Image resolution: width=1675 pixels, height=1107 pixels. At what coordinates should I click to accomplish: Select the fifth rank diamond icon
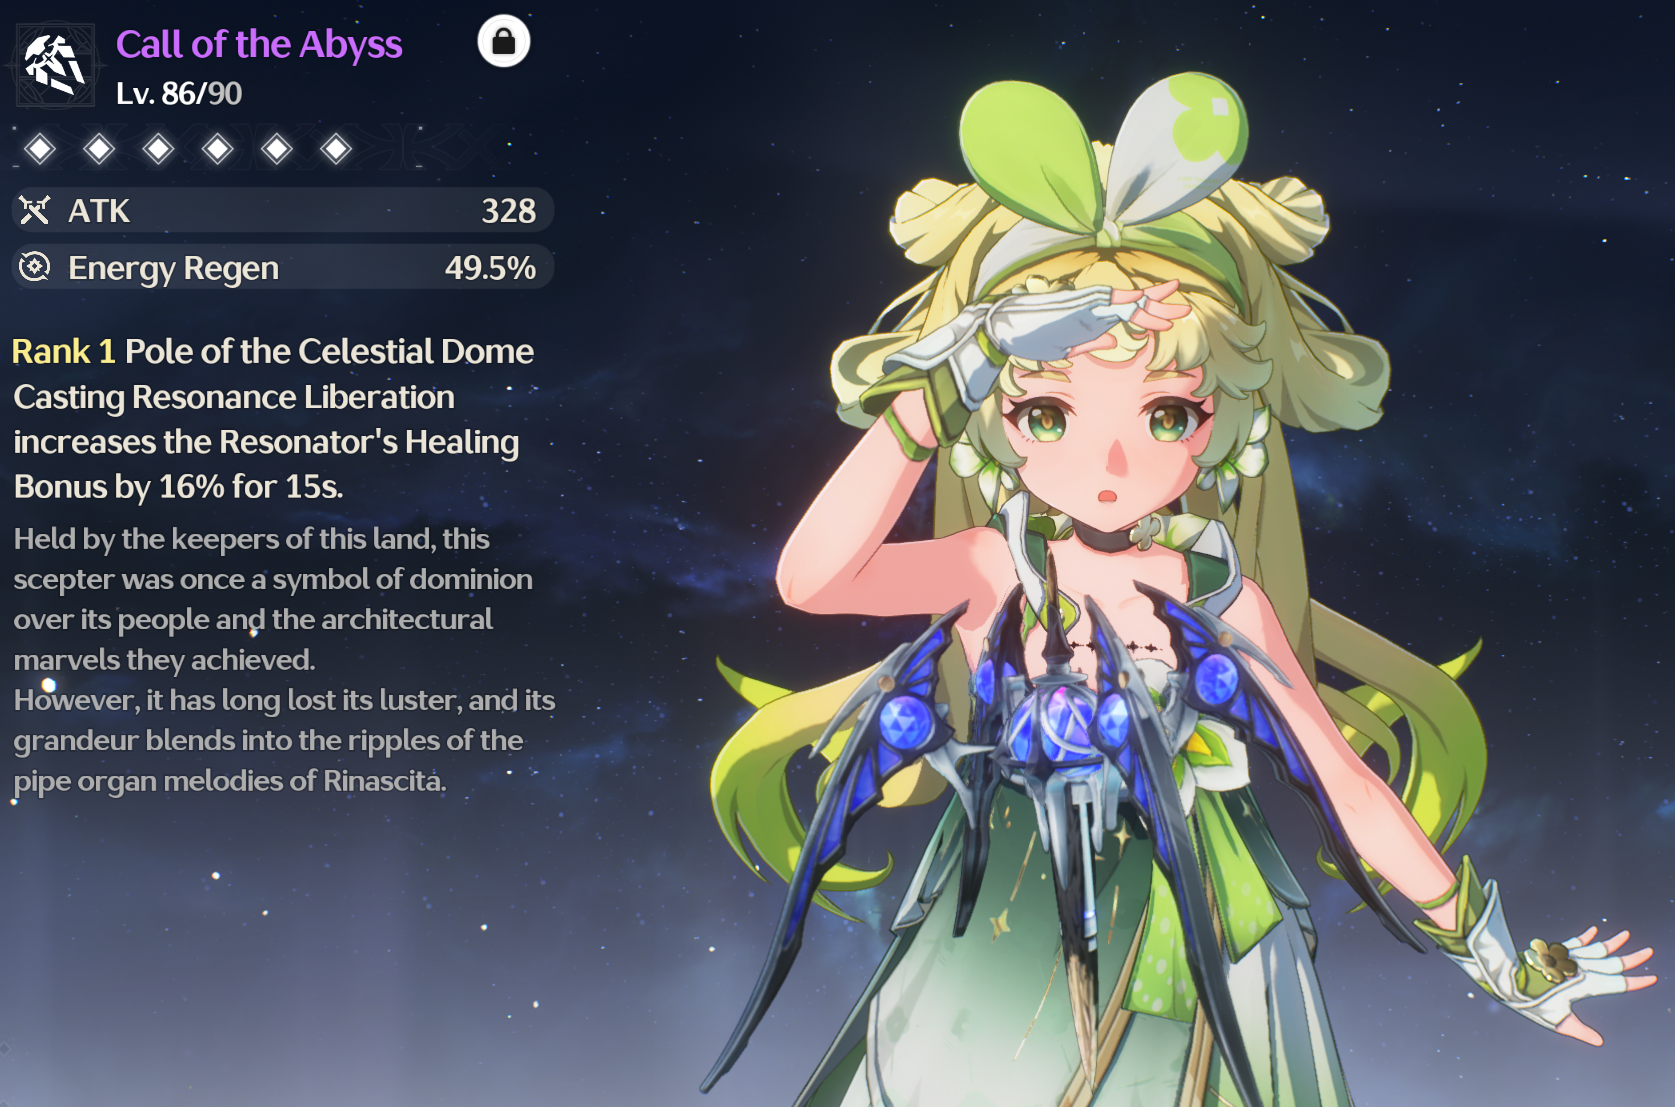[276, 149]
